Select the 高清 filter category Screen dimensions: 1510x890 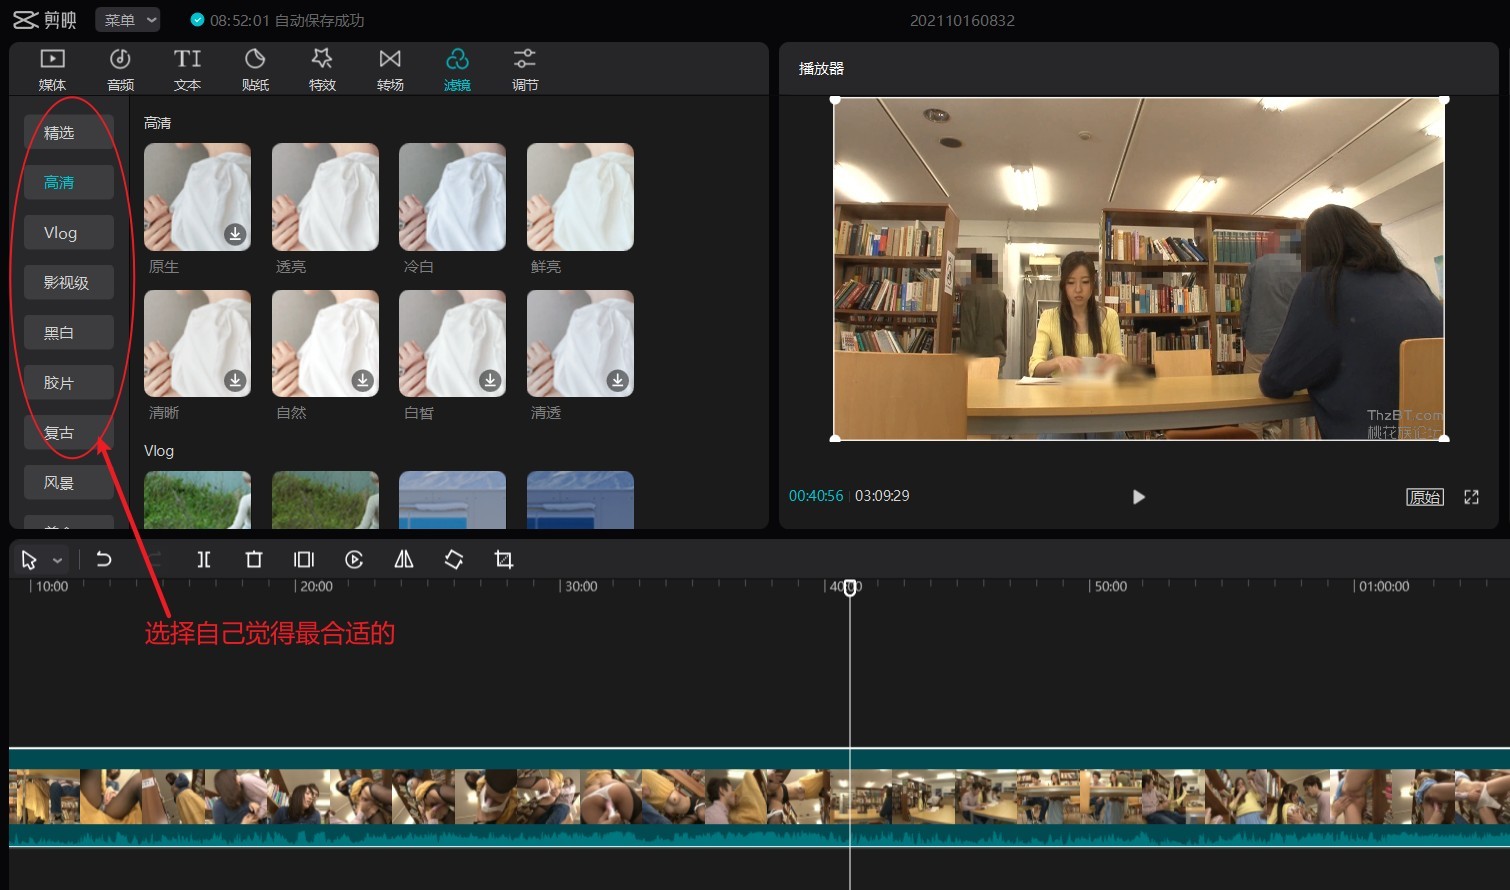click(69, 182)
